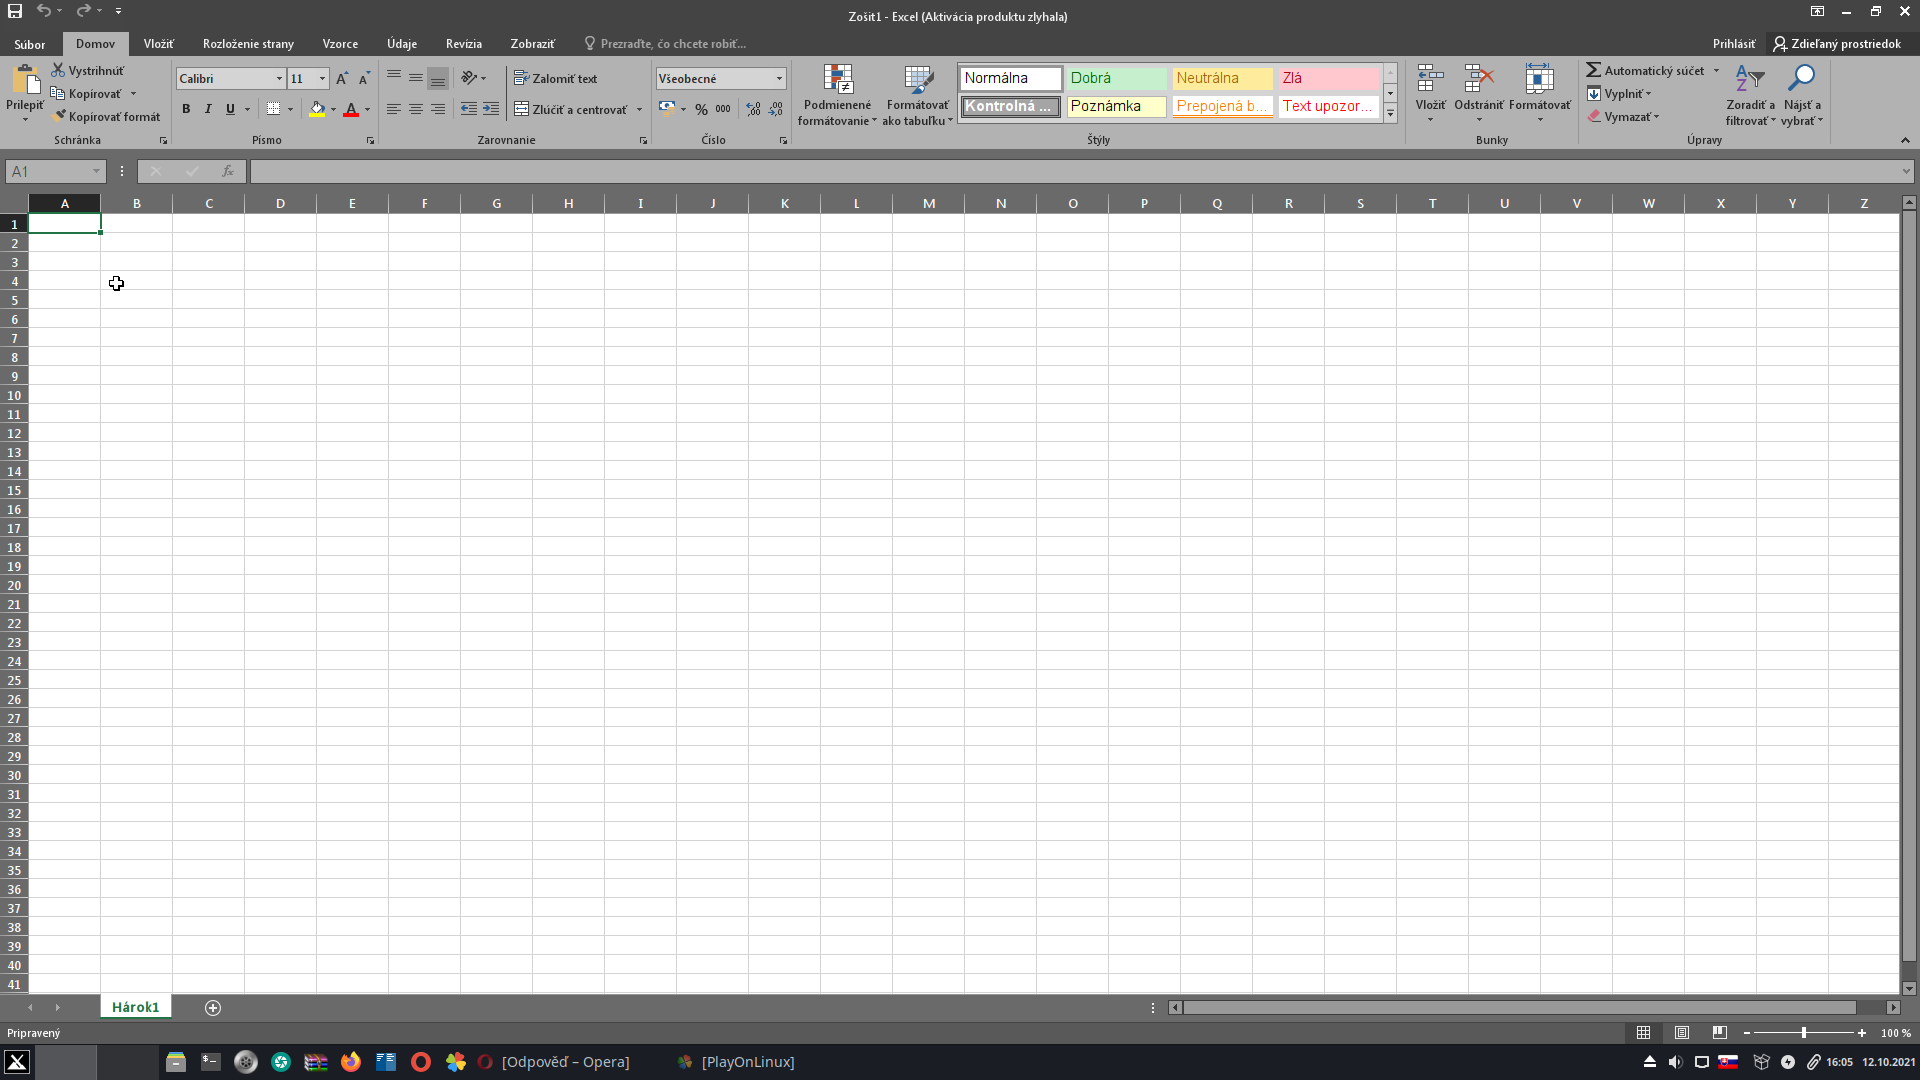This screenshot has width=1920, height=1080.
Task: Click the Podmienené formátovanie icon
Action: (837, 79)
